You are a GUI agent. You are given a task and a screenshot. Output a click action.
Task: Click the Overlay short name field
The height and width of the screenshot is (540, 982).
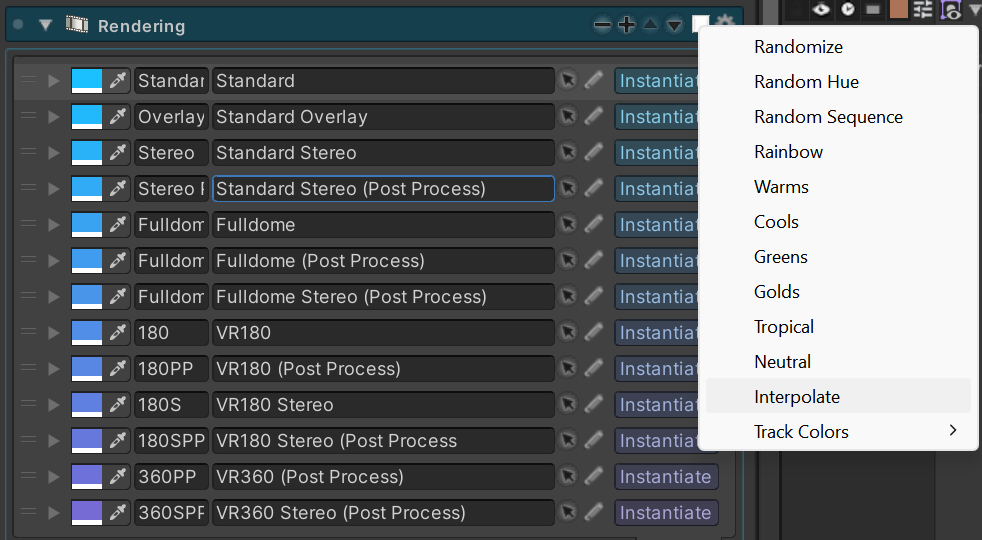(x=171, y=117)
